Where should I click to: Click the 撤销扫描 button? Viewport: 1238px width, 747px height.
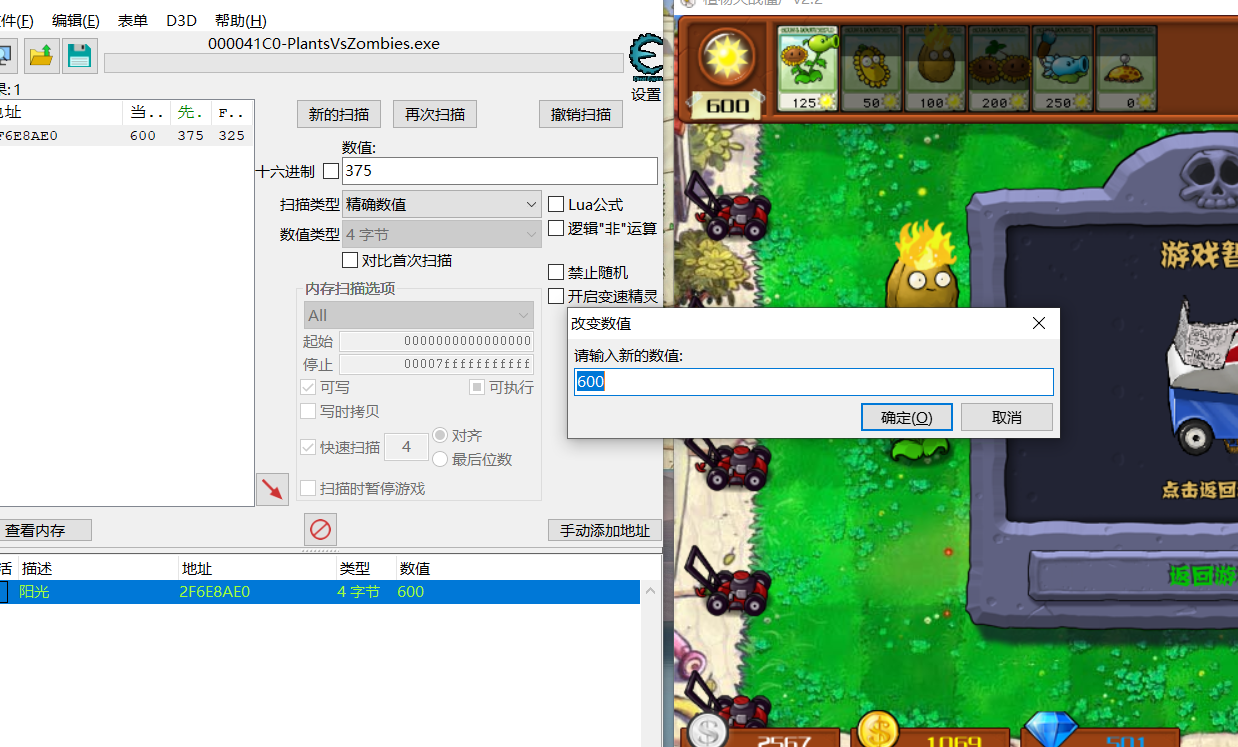(581, 114)
